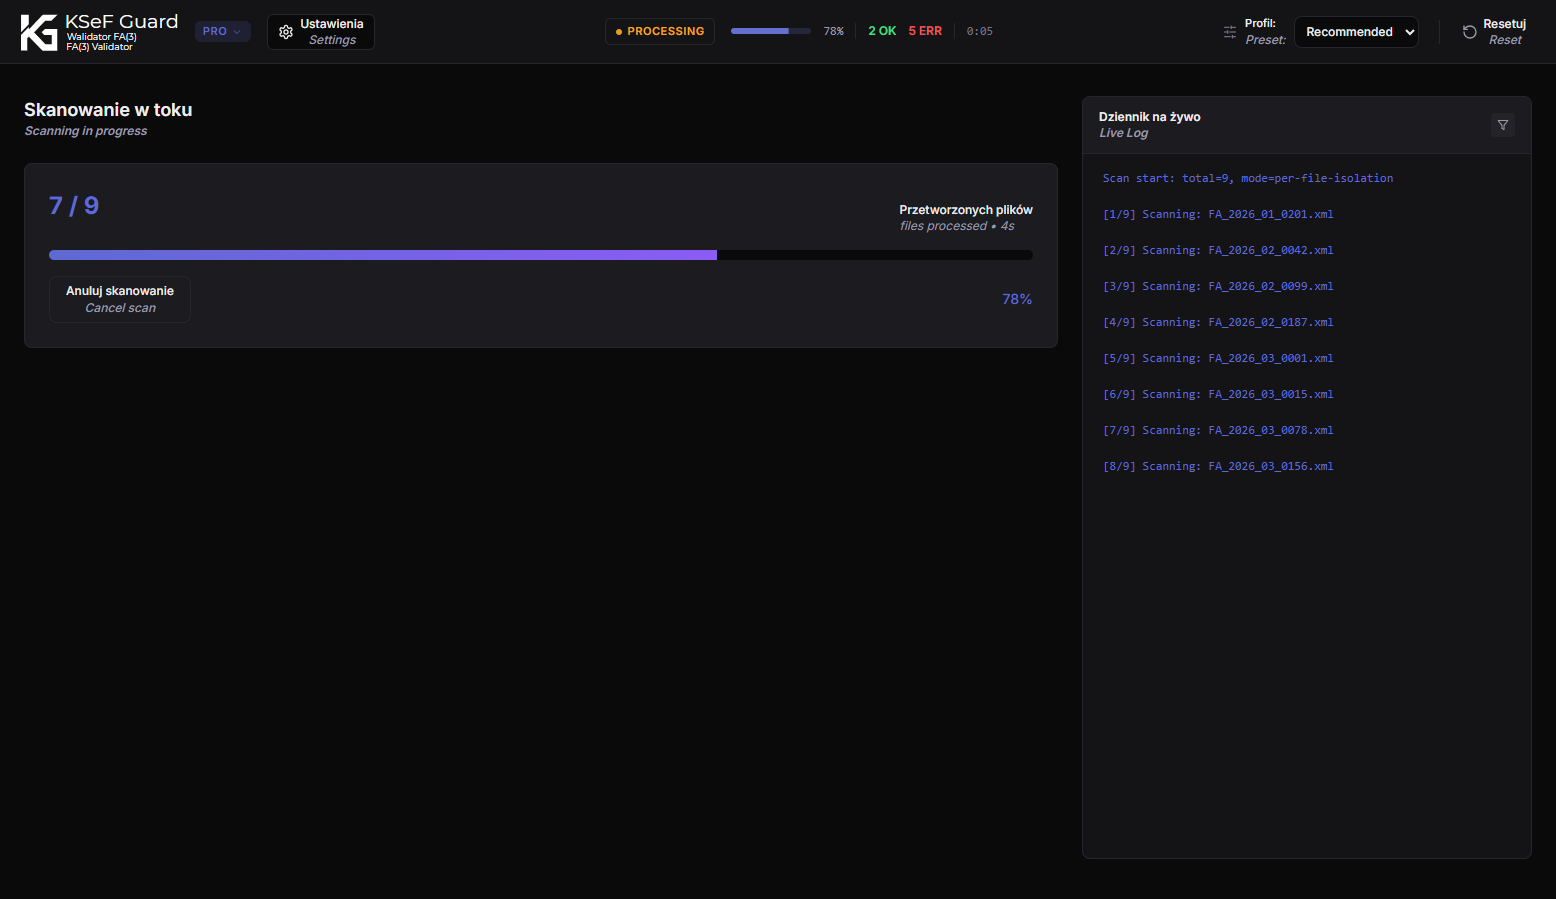Click log entry FA_2026_02_0099.xml

pyautogui.click(x=1218, y=286)
